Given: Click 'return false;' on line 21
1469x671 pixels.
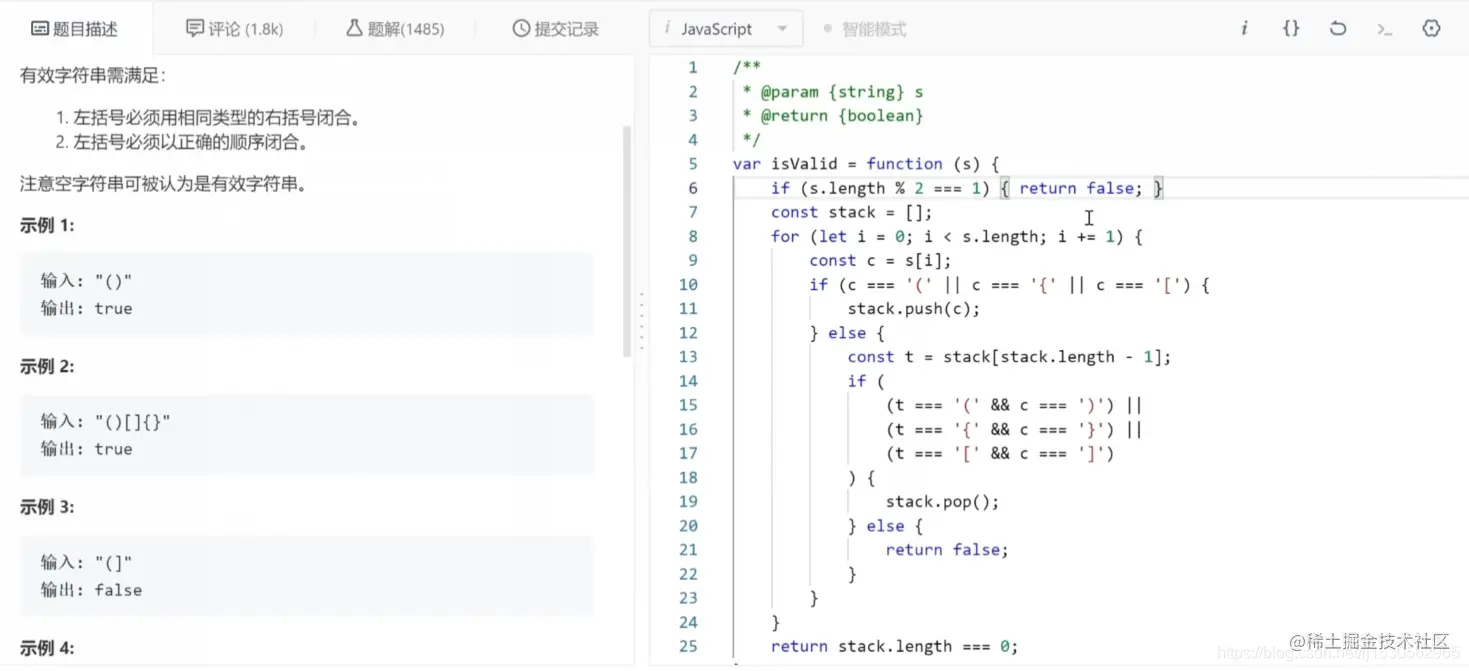Looking at the screenshot, I should tap(947, 550).
